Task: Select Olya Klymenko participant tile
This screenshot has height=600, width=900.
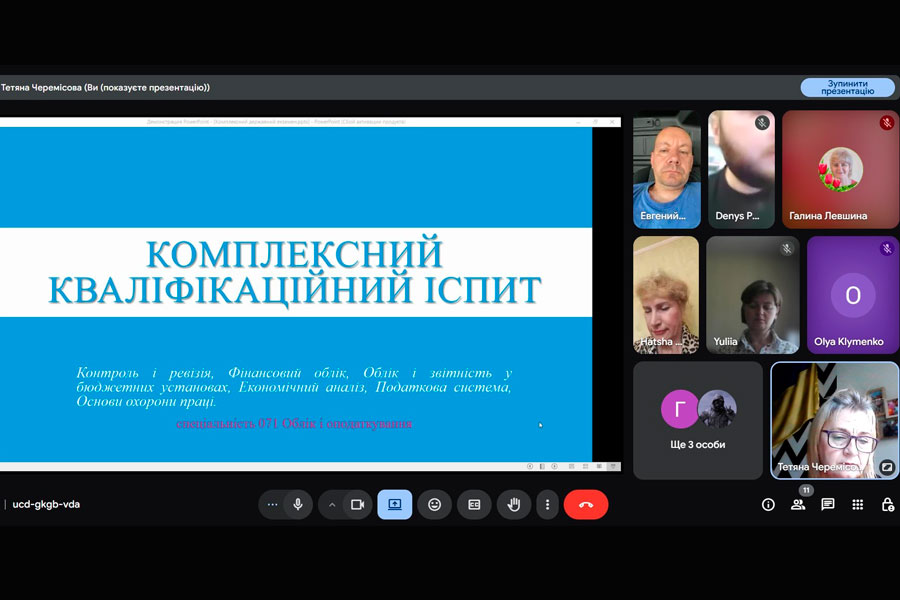Action: [x=853, y=295]
